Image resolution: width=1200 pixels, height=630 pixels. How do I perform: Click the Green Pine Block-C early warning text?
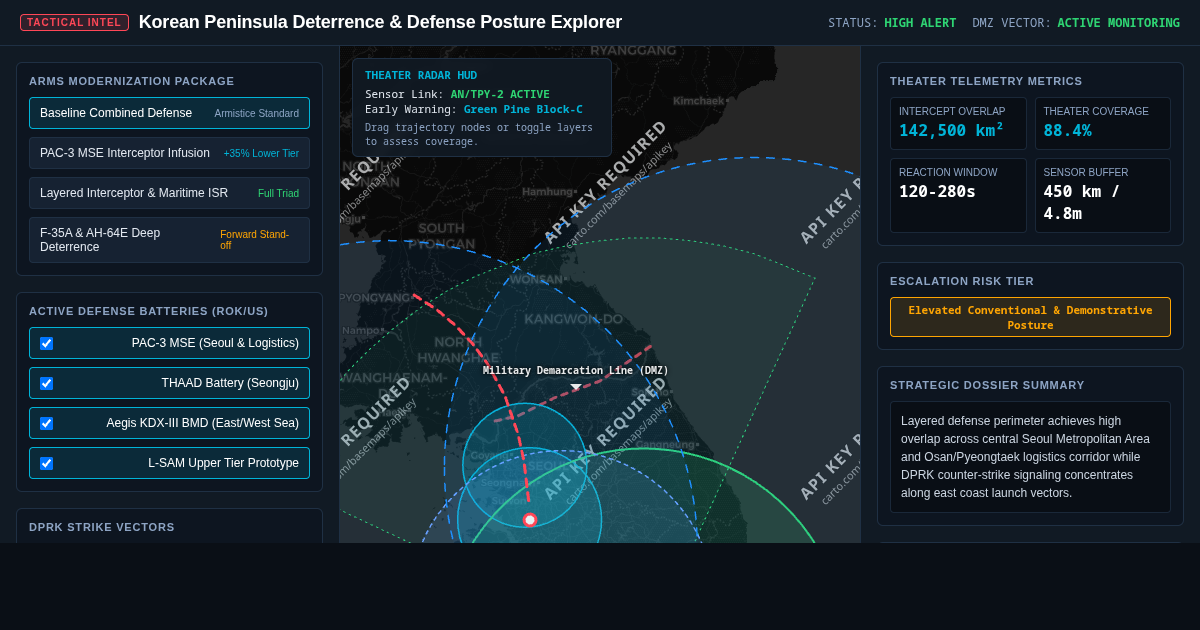523,109
